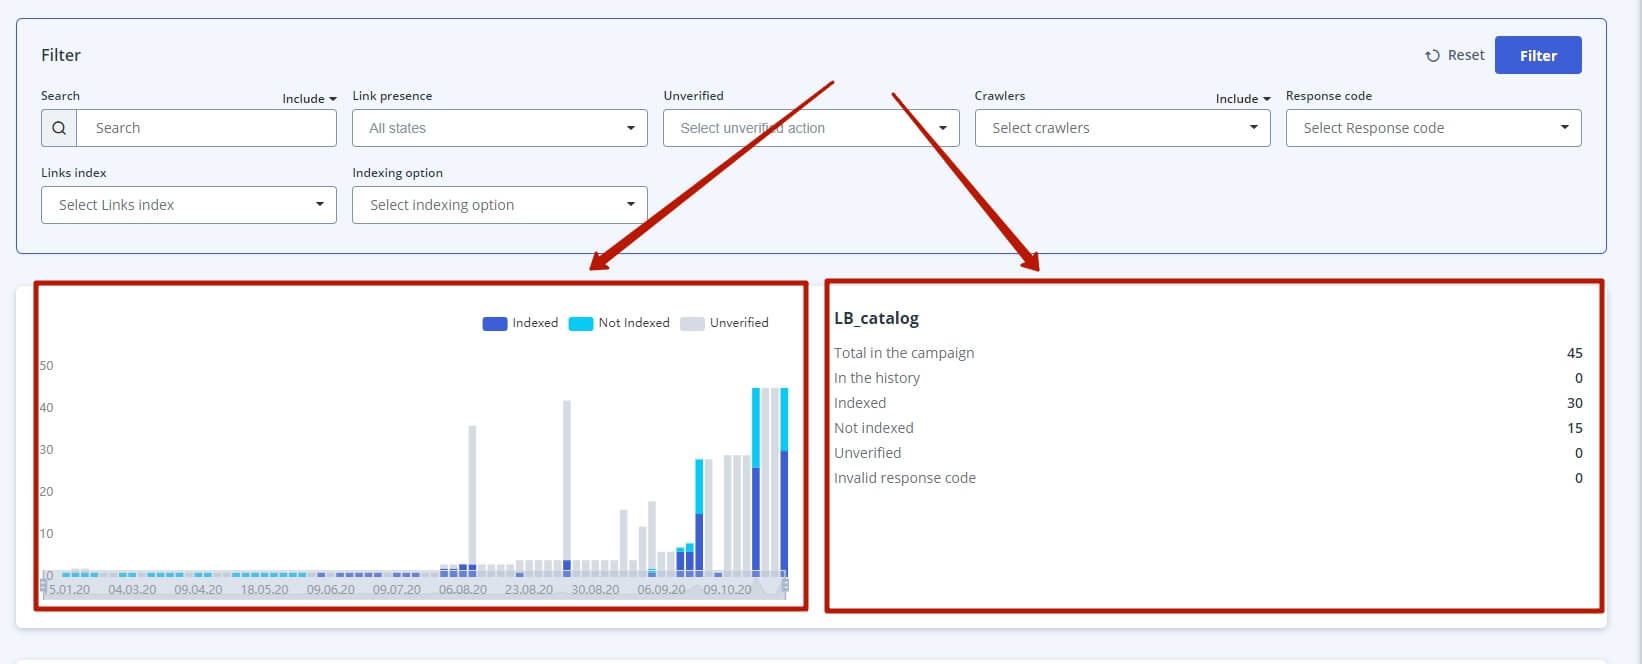The width and height of the screenshot is (1642, 664).
Task: Focus the Search text field
Action: tap(206, 128)
